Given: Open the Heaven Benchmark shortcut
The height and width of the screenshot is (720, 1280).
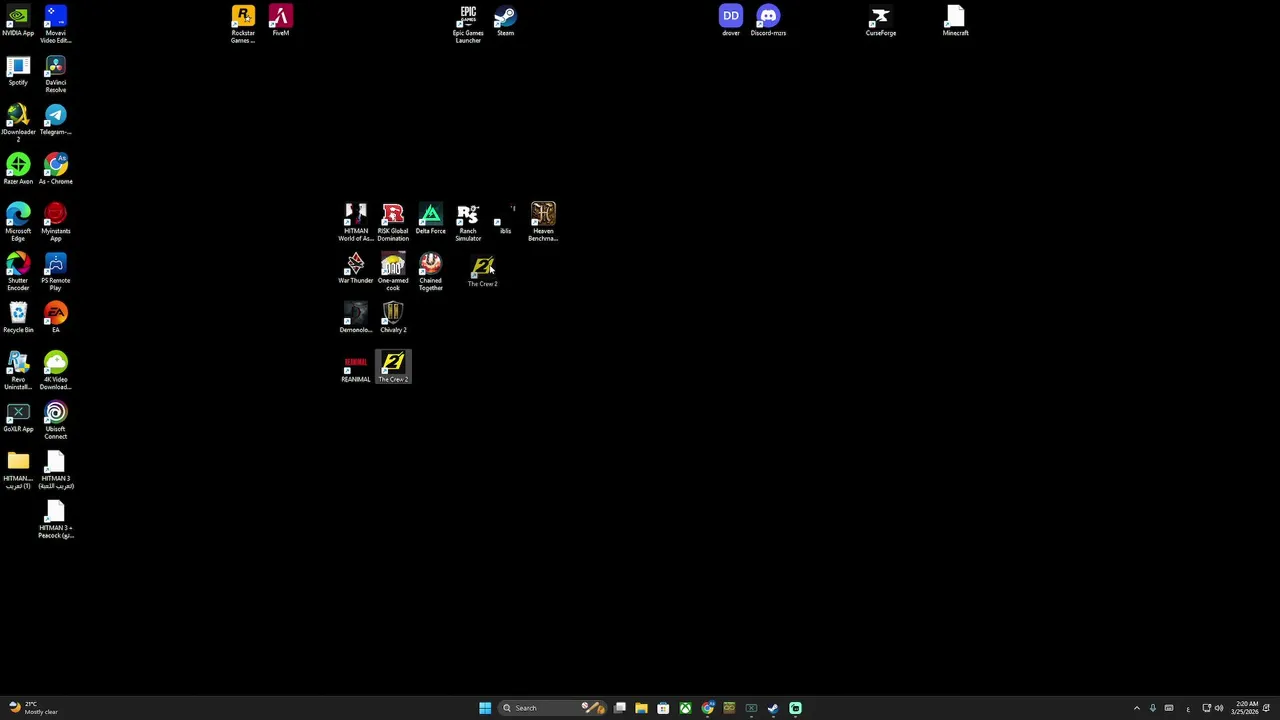Looking at the screenshot, I should tap(543, 222).
